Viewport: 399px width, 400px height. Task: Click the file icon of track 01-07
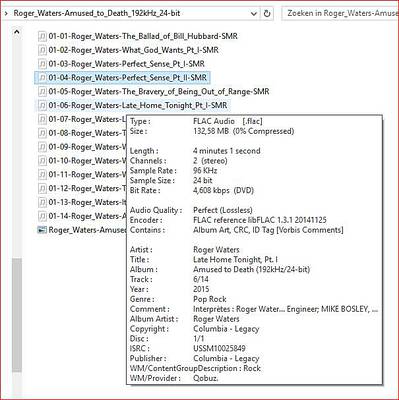click(x=42, y=119)
